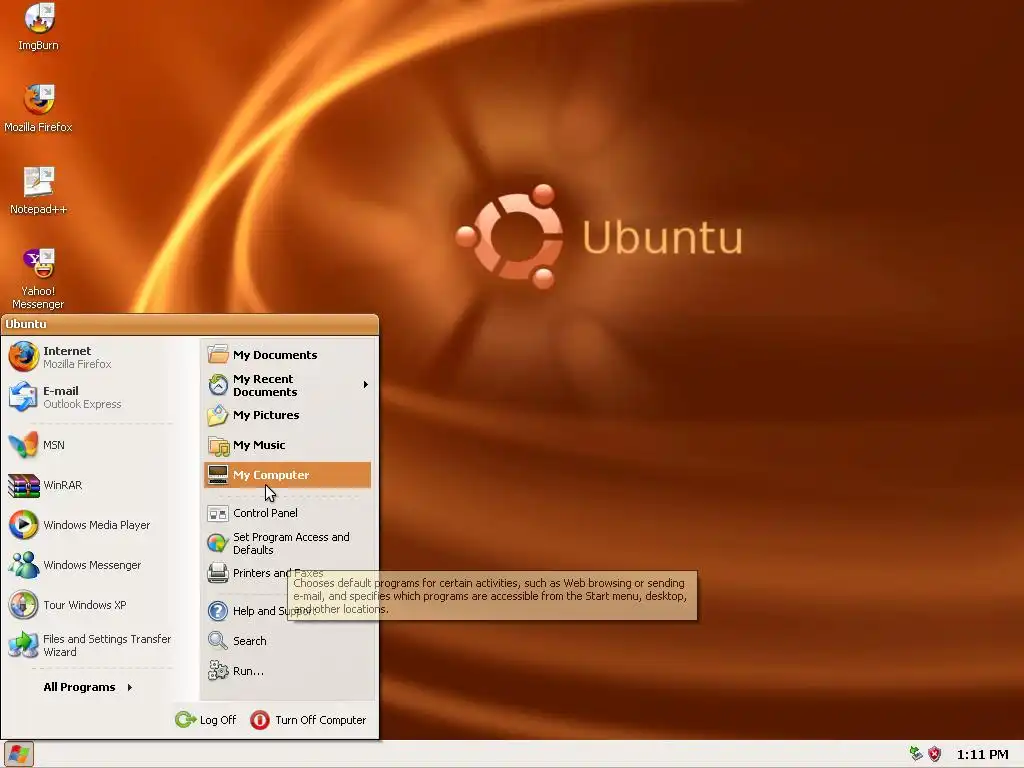Click the My Recent Documents clock icon

[x=218, y=385]
